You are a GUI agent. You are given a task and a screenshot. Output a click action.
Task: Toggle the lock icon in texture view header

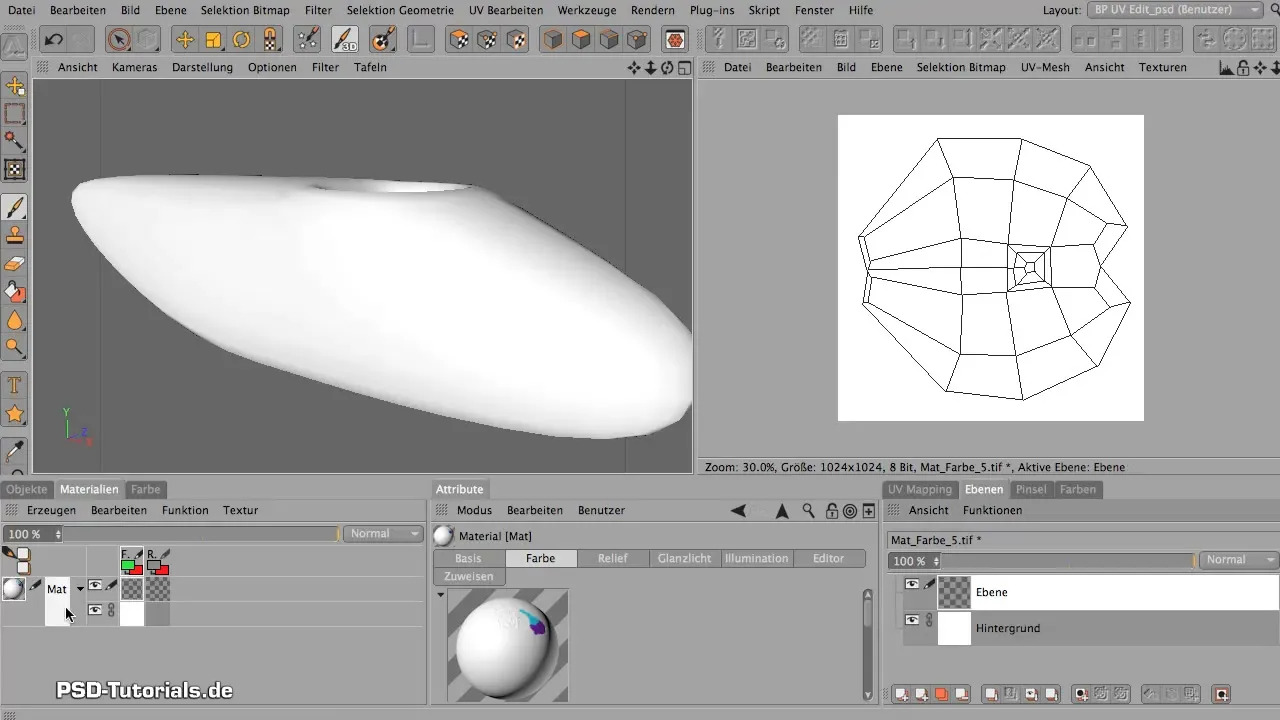[x=1243, y=68]
